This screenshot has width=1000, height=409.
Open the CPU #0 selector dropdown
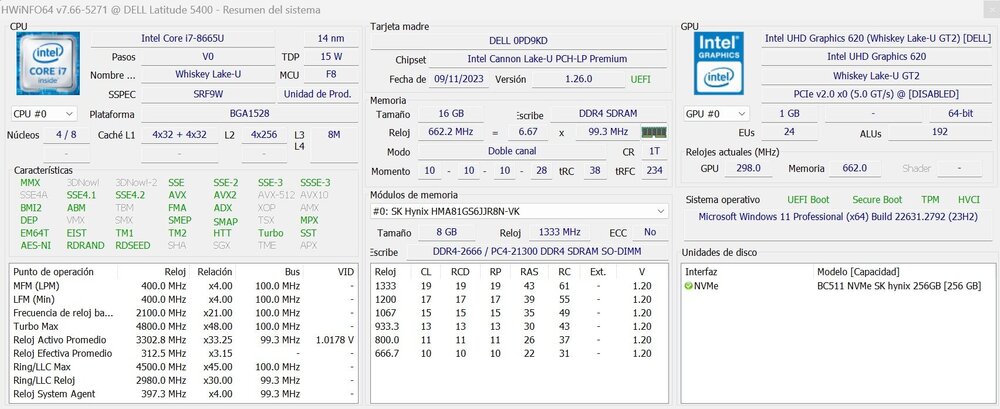click(x=44, y=114)
